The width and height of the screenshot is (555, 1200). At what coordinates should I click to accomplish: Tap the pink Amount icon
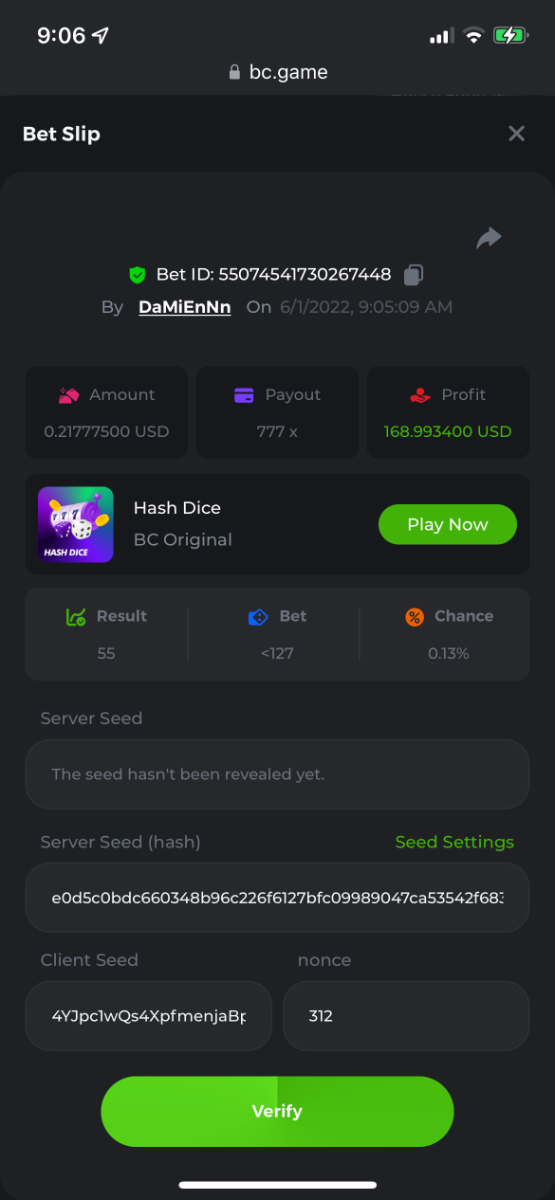pyautogui.click(x=69, y=395)
